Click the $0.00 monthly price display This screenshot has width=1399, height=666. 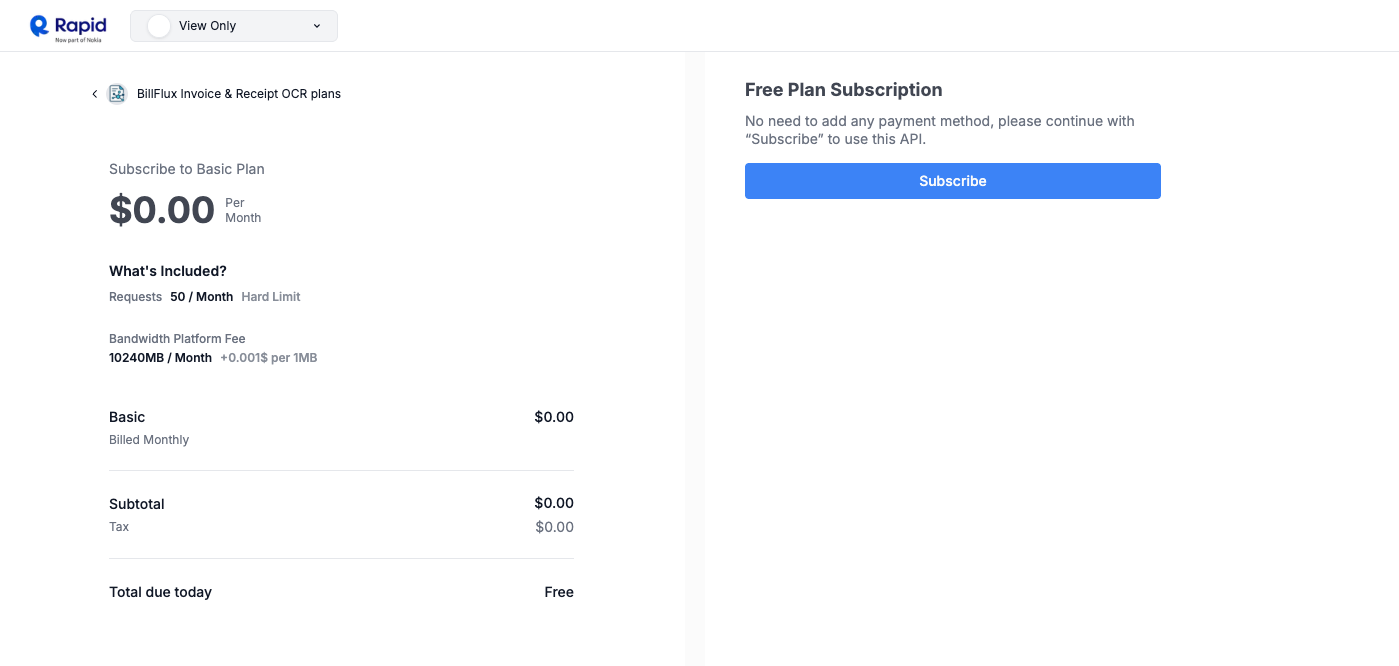(x=162, y=210)
